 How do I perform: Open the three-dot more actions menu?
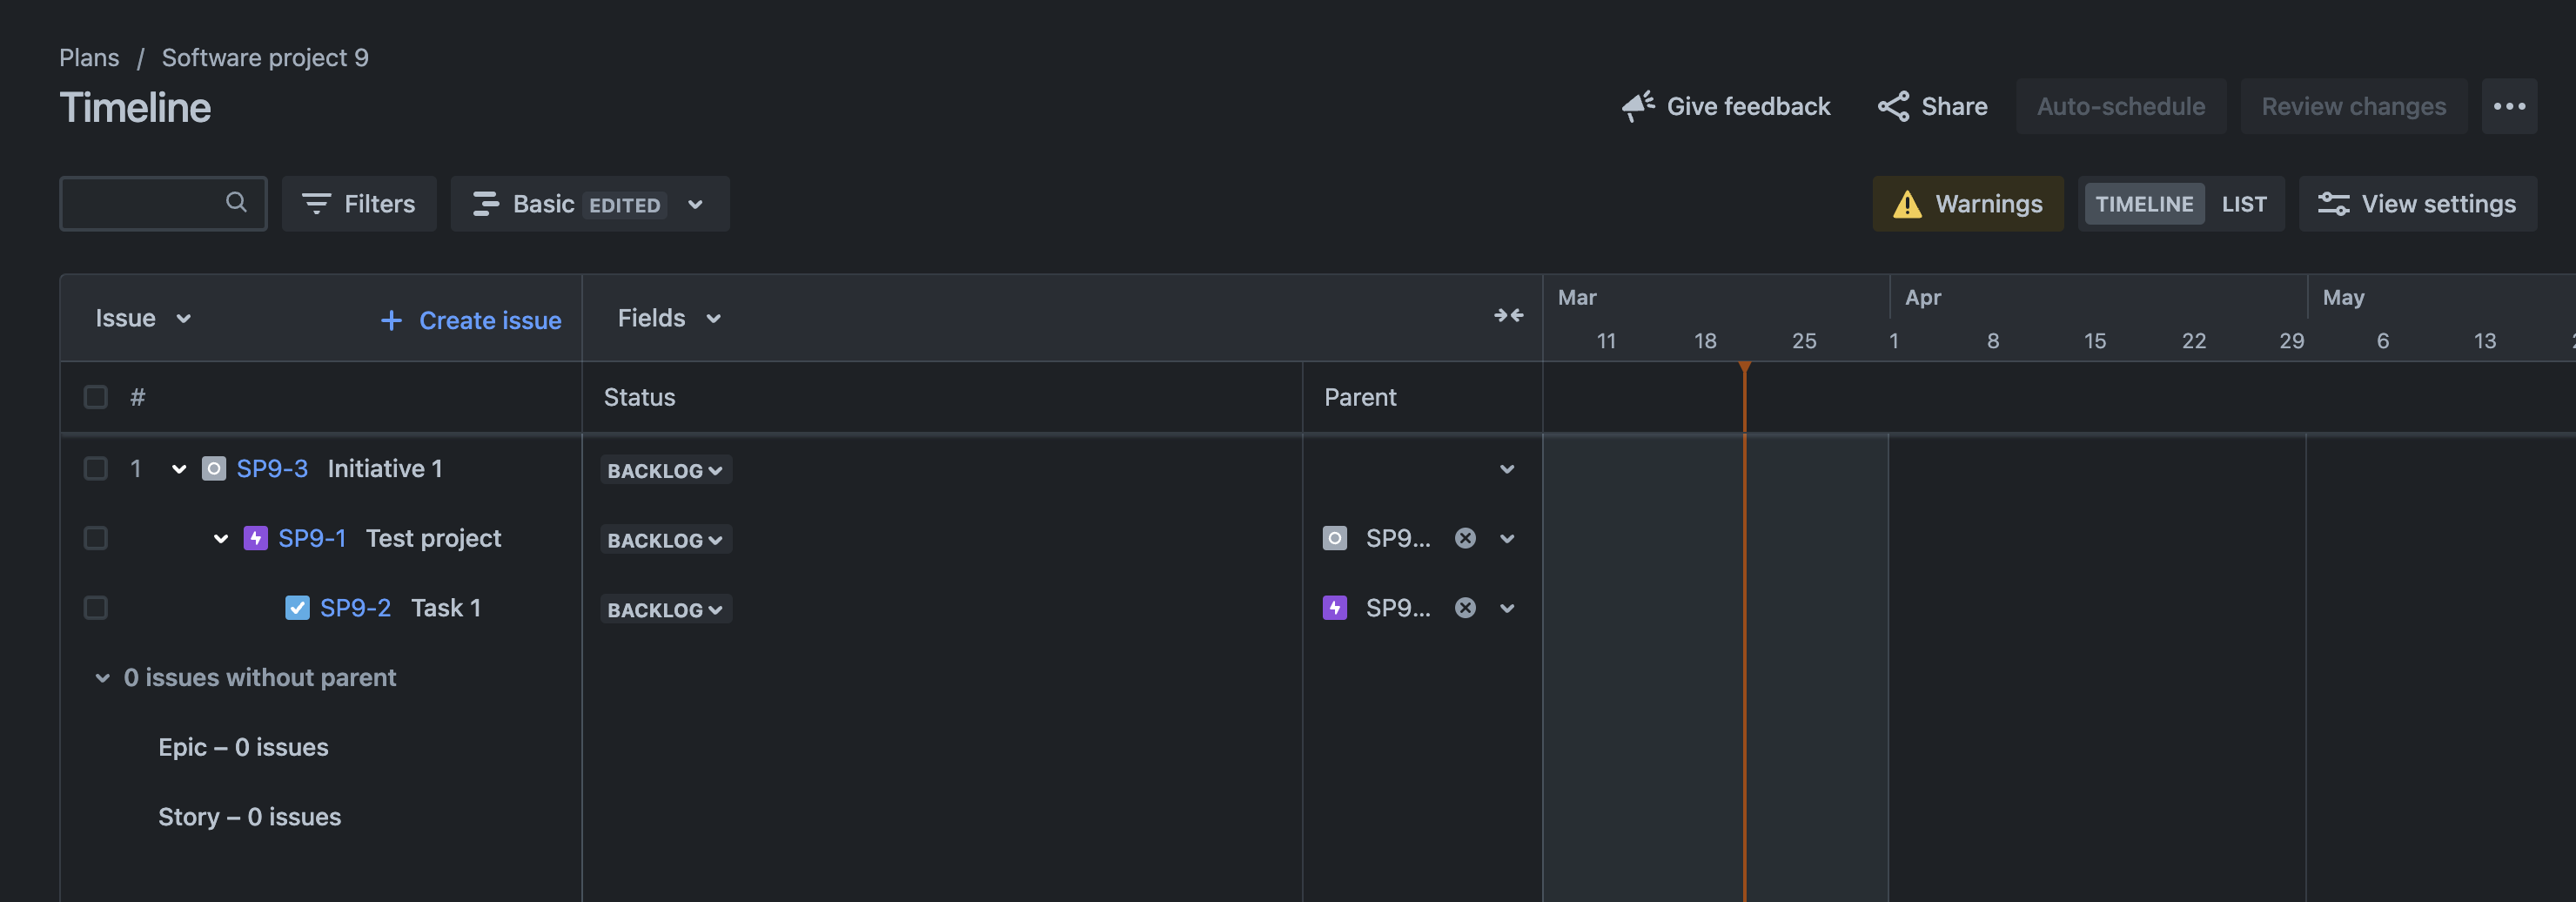click(x=2508, y=106)
